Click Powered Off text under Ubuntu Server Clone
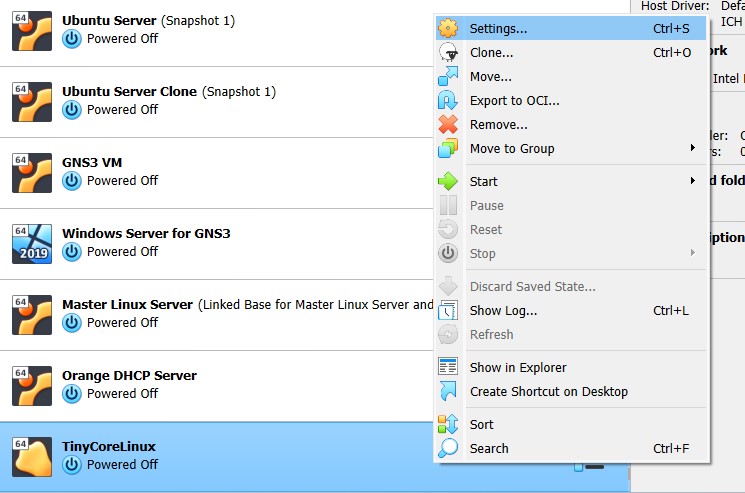Image resolution: width=745 pixels, height=493 pixels. (123, 110)
